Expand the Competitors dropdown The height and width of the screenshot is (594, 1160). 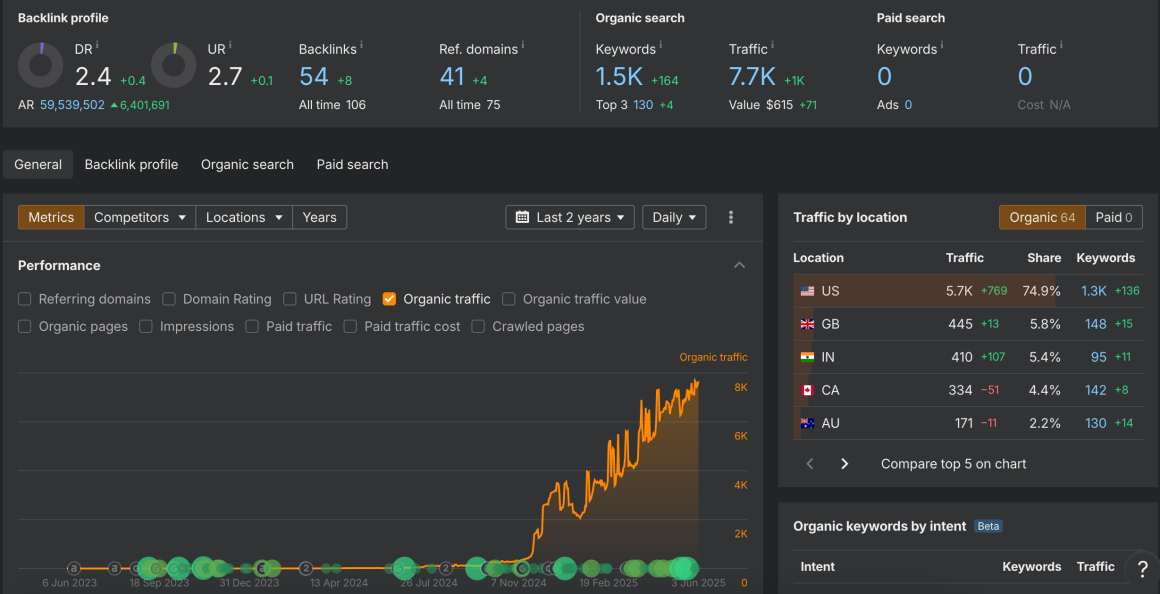(139, 217)
